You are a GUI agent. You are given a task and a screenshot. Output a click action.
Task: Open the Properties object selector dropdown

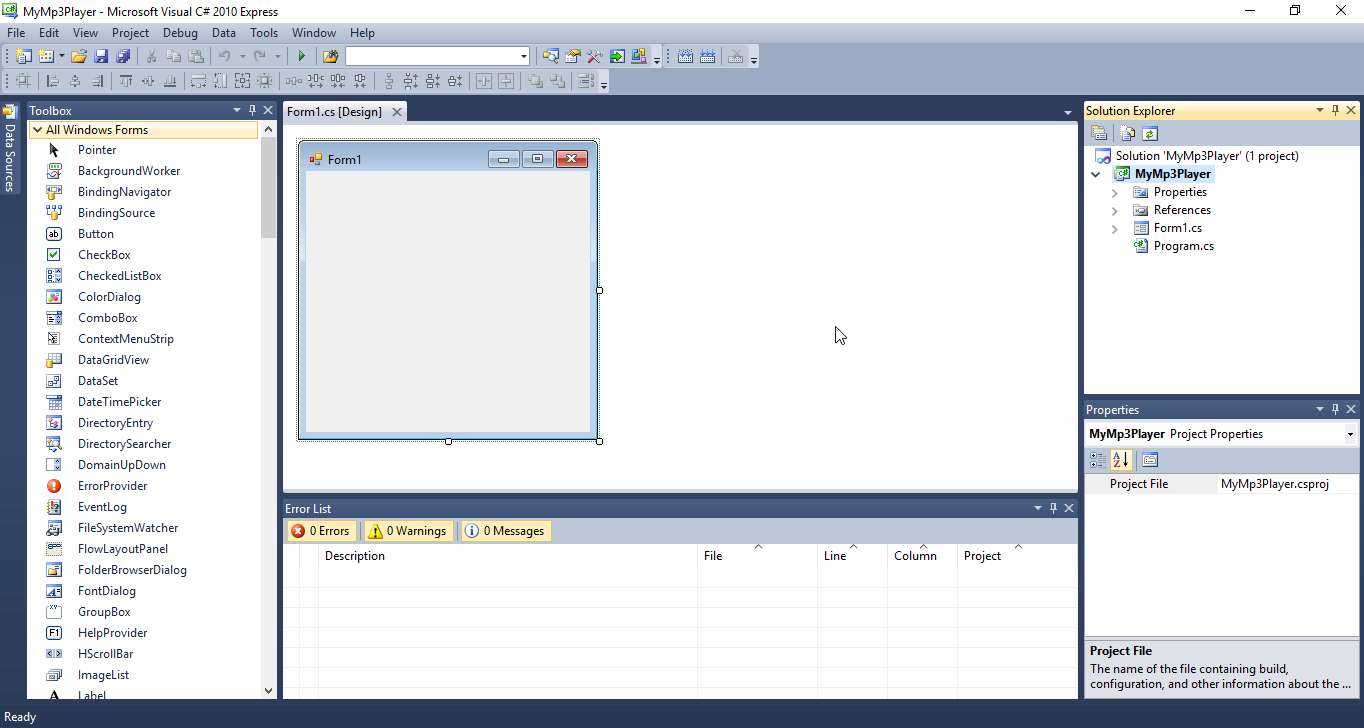(x=1350, y=434)
